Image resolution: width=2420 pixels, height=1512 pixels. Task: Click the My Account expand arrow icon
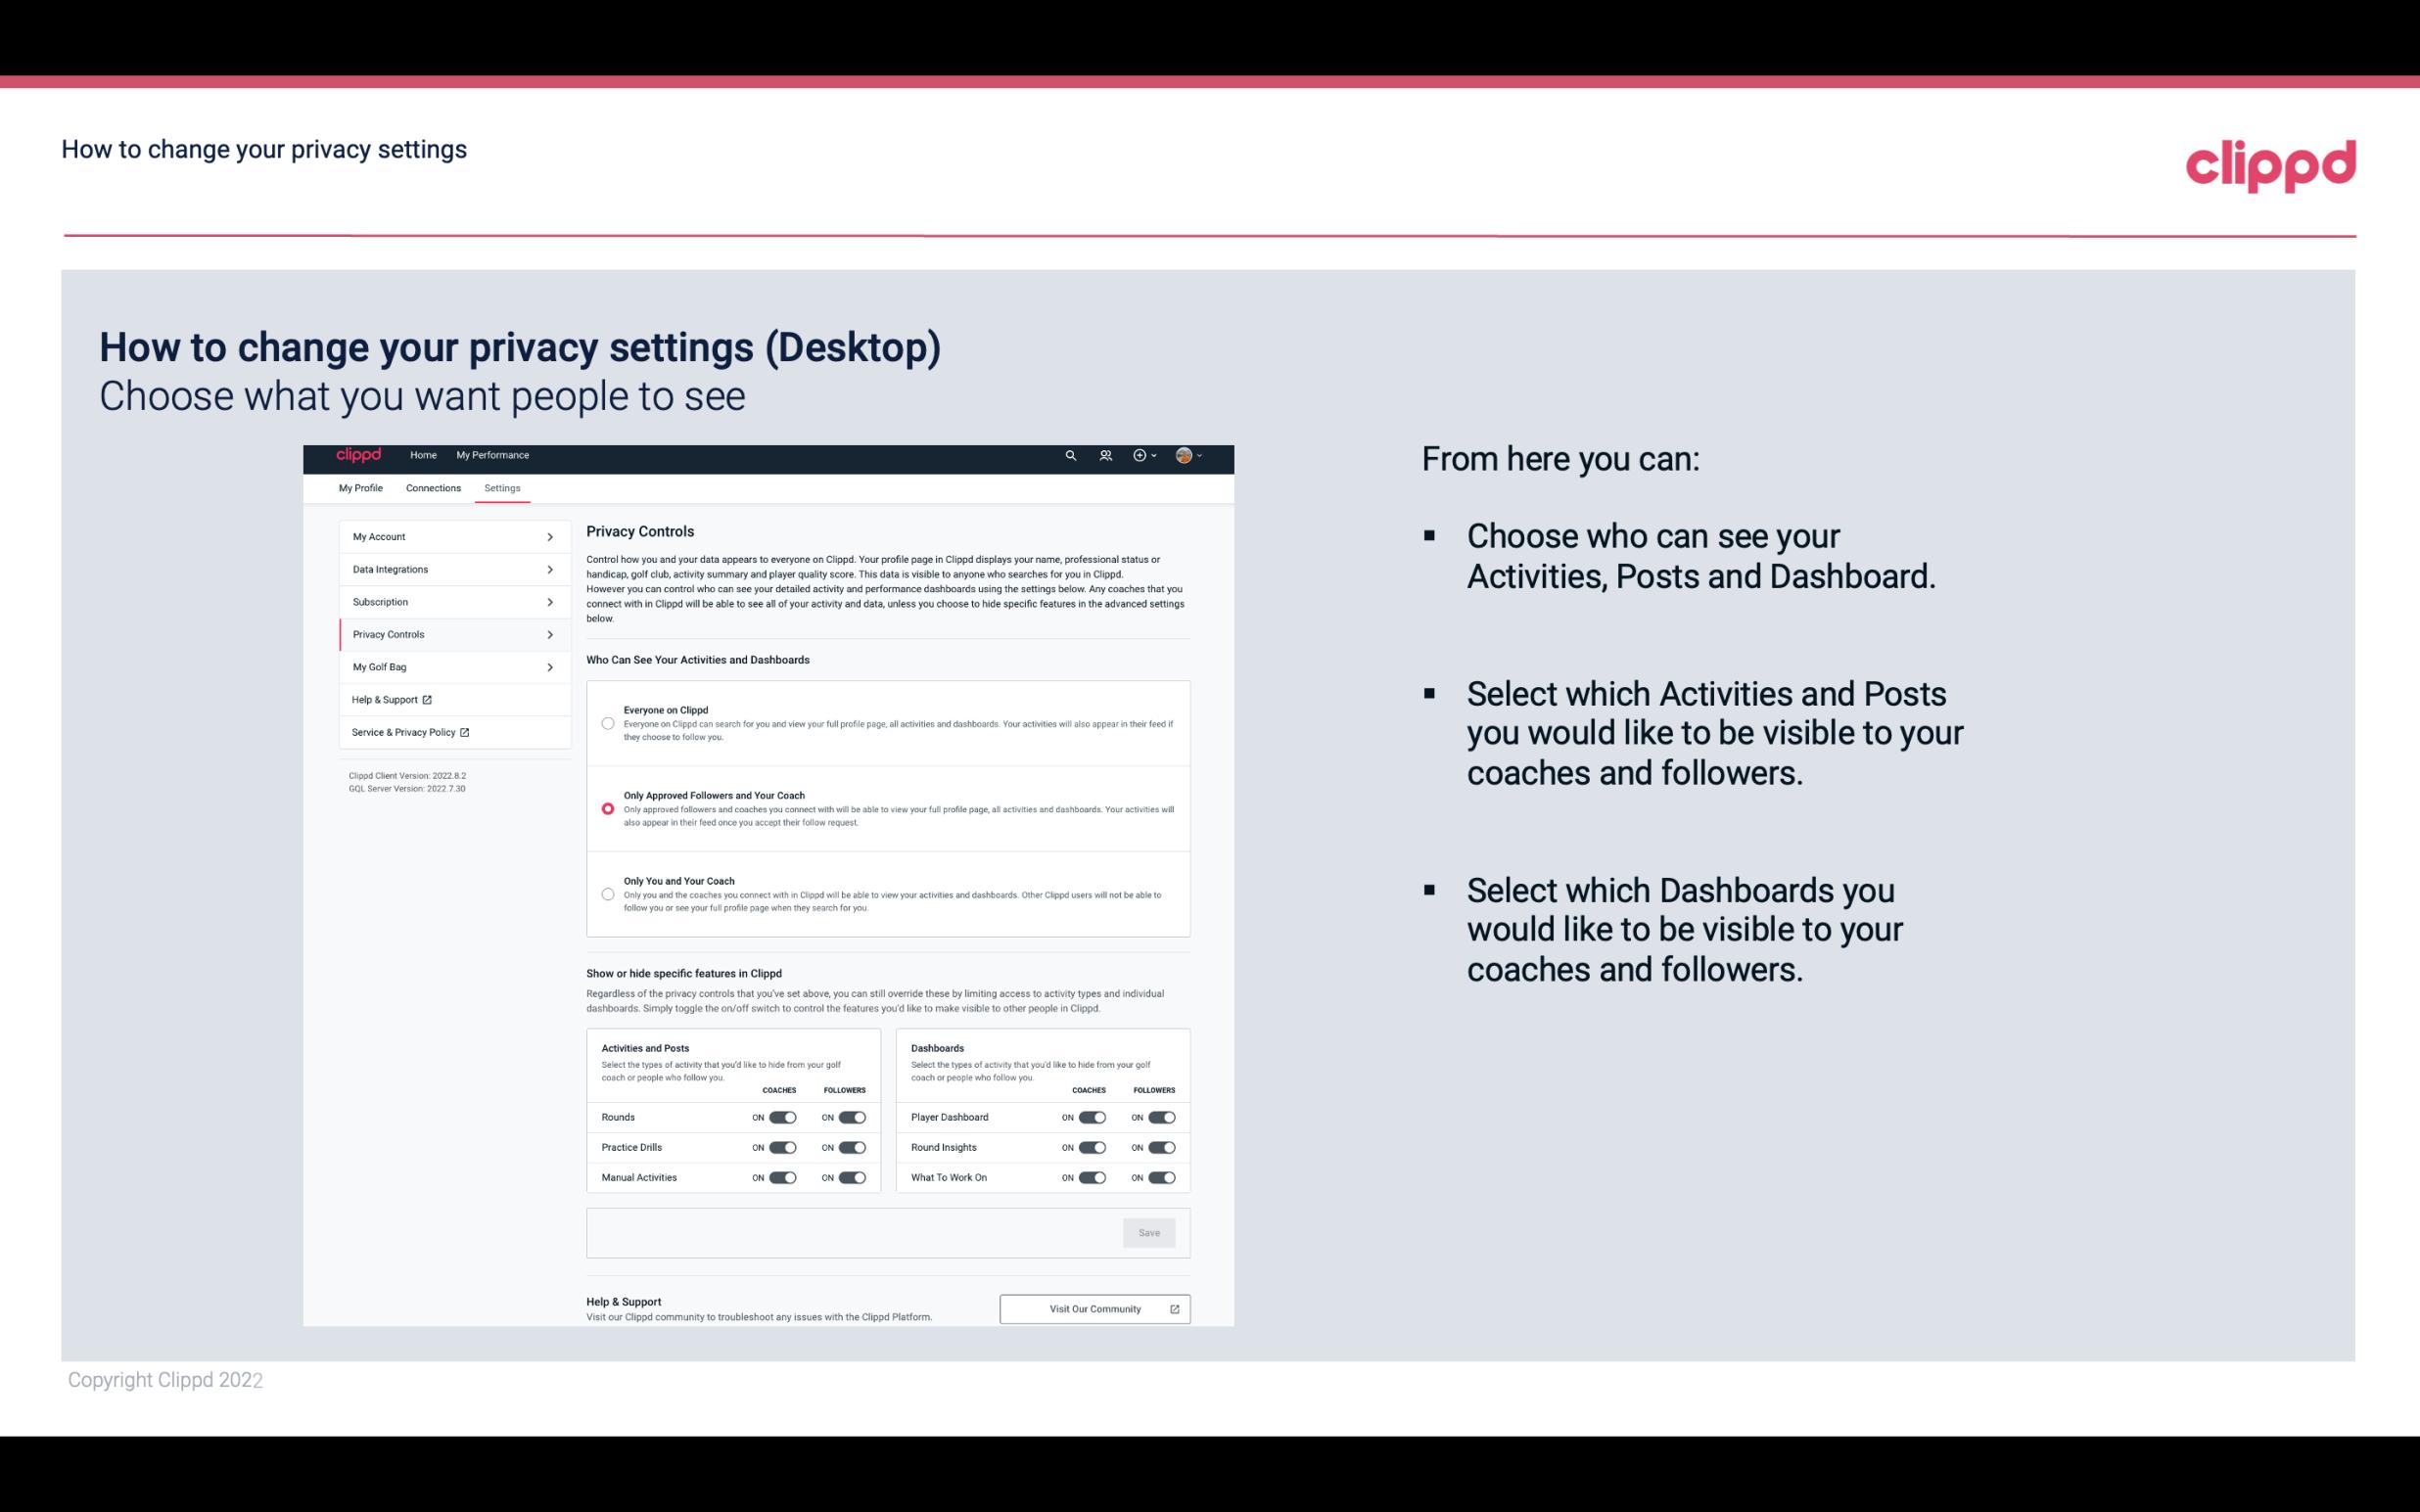[x=552, y=536]
